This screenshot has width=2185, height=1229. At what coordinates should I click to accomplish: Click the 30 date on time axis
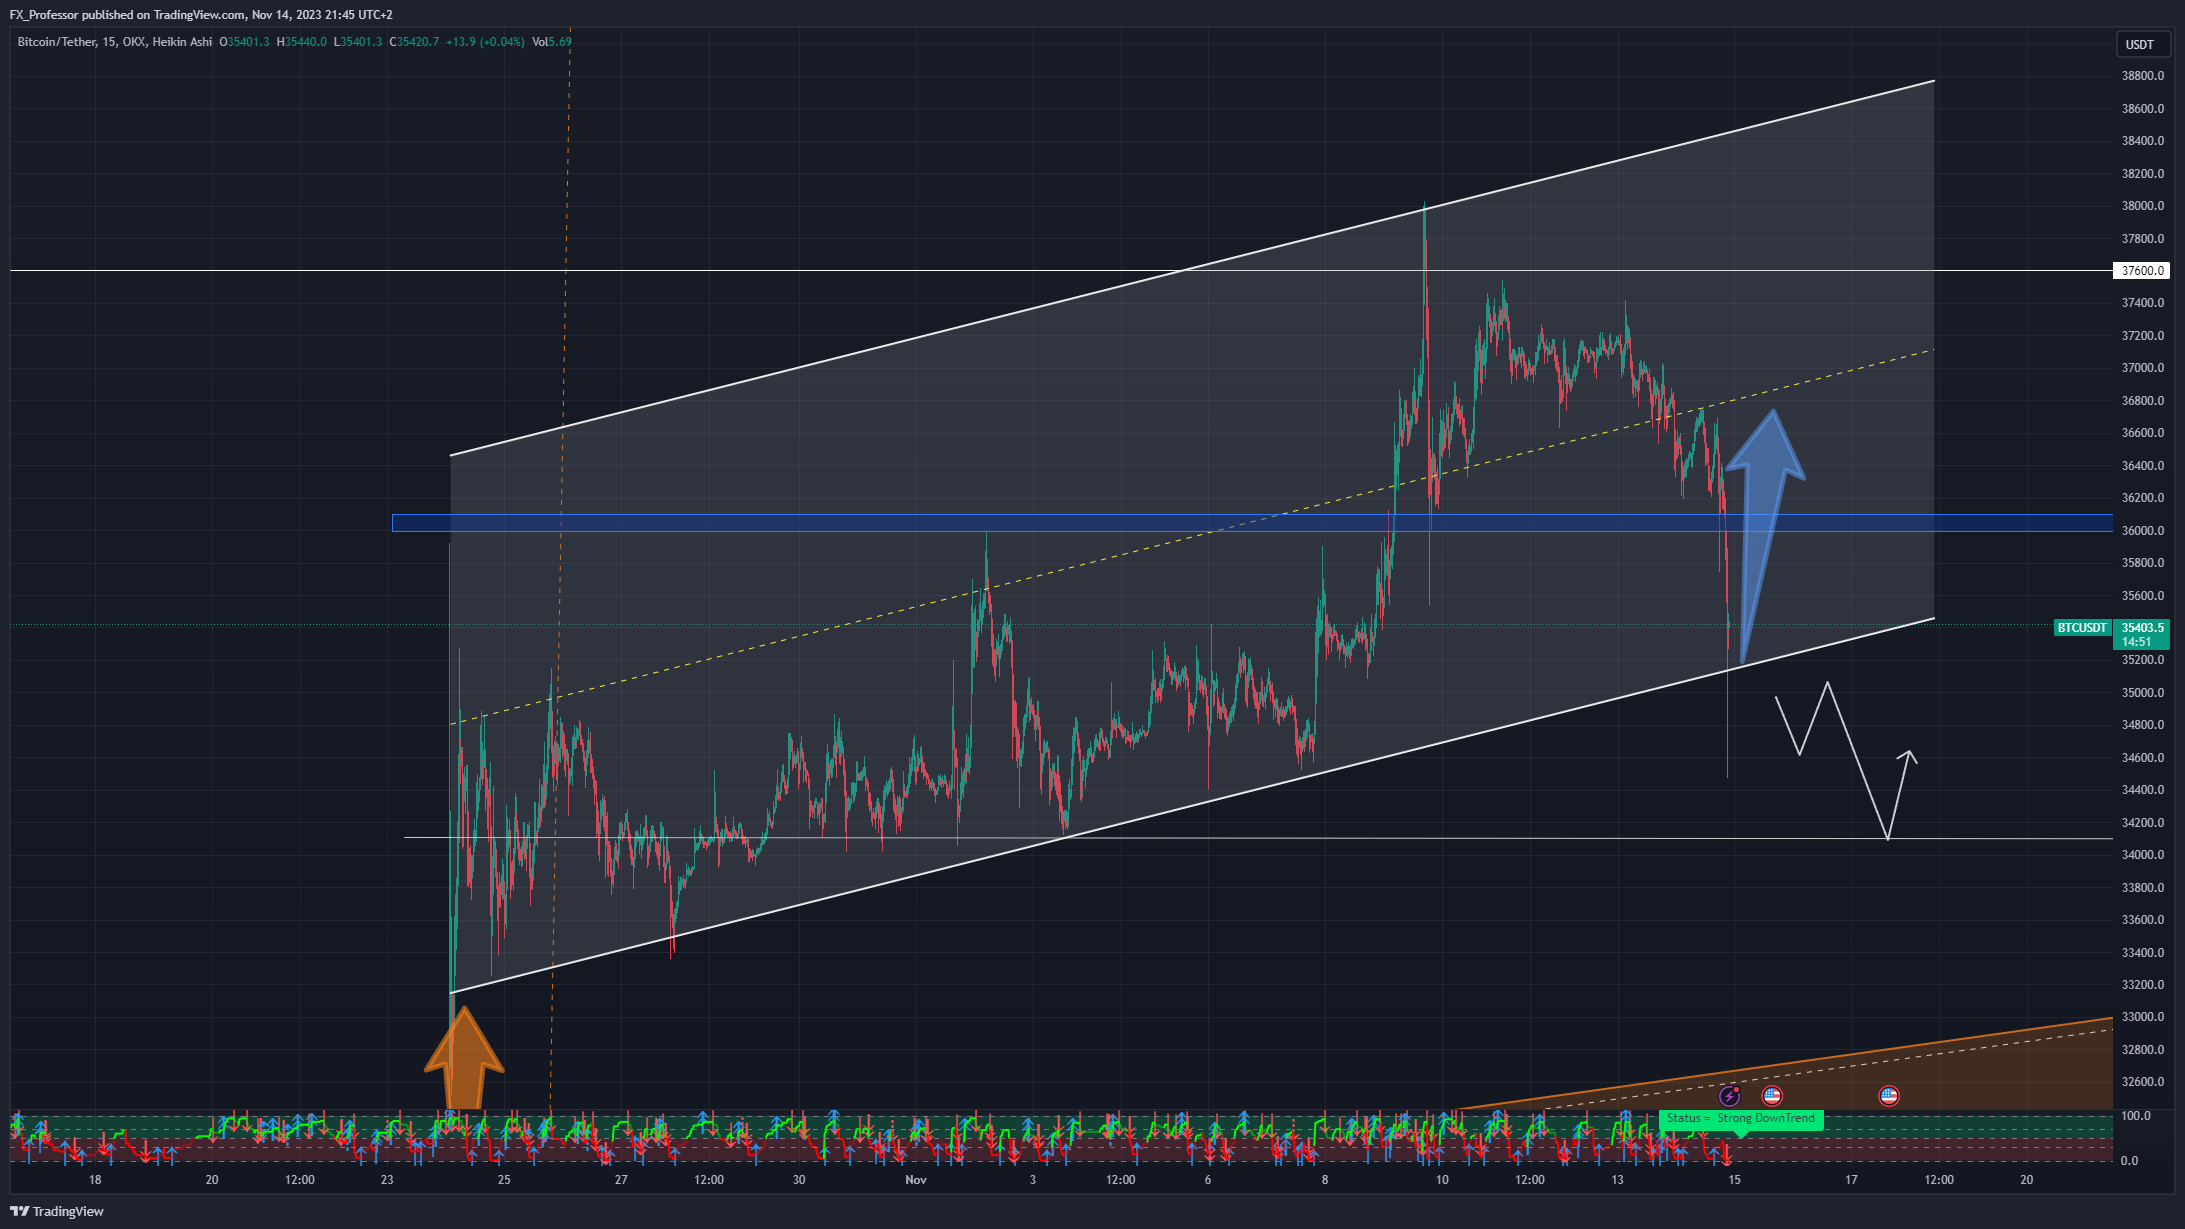799,1180
